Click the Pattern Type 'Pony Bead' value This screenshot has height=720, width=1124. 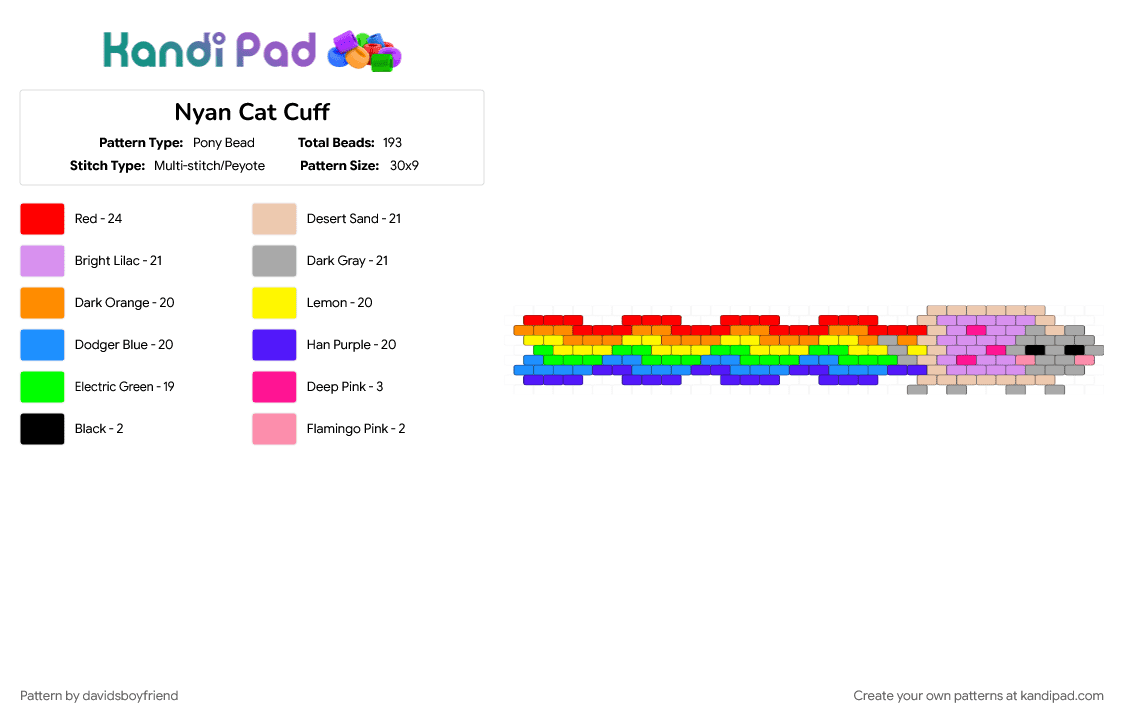tap(224, 143)
